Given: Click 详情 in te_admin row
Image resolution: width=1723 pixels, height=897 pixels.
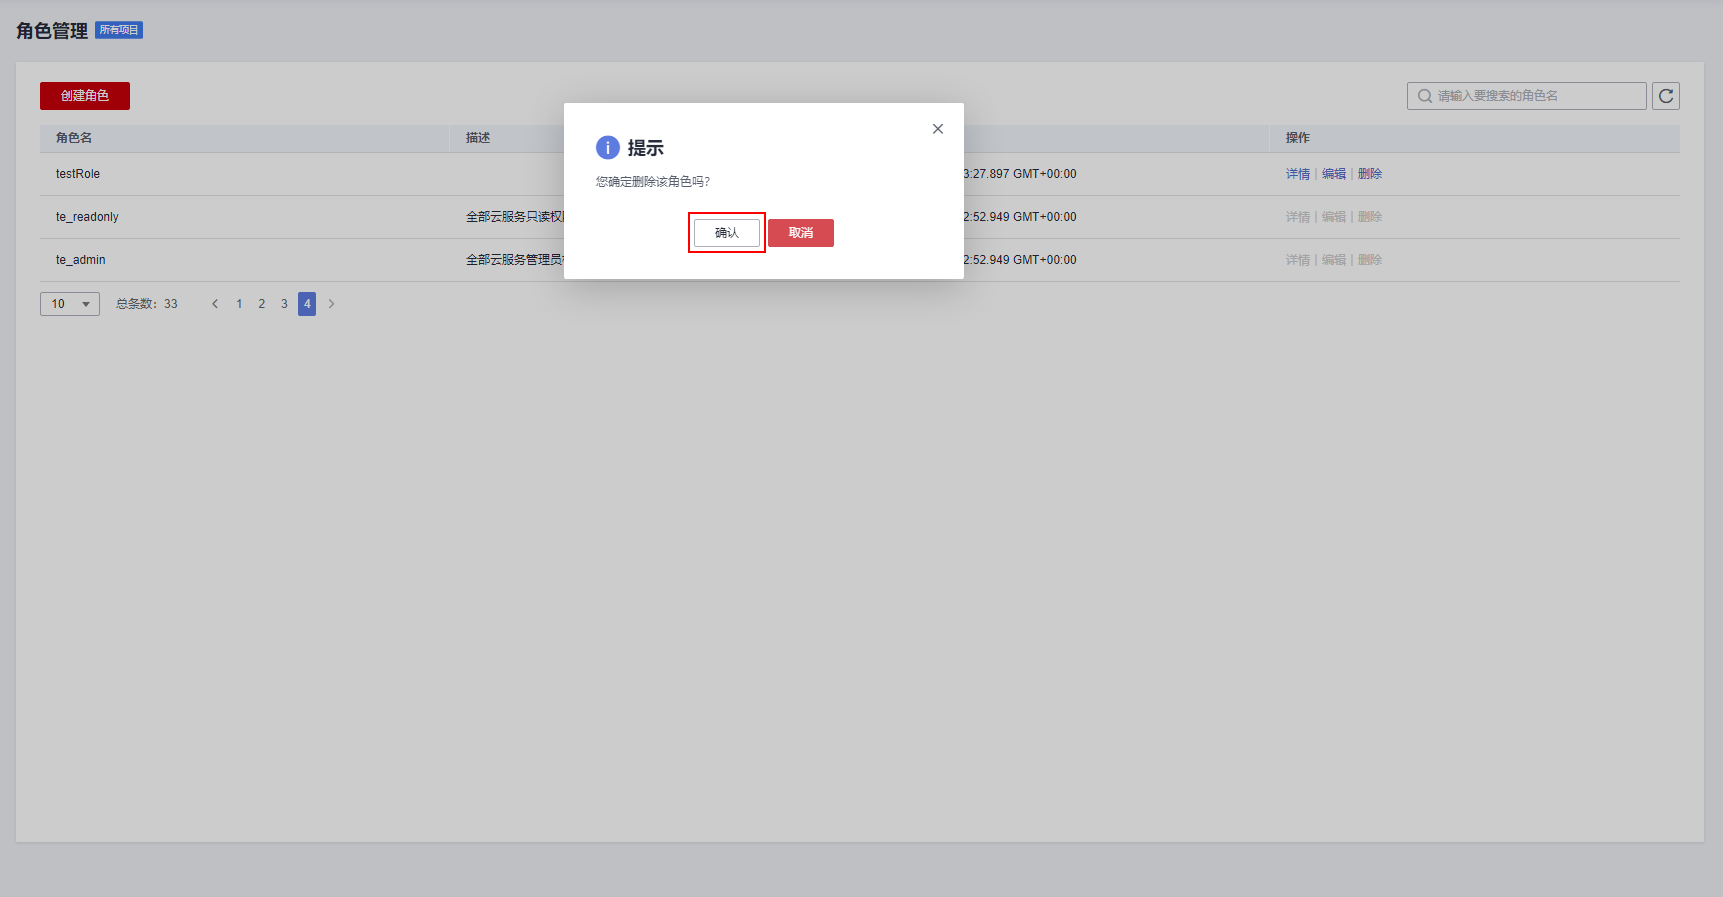Looking at the screenshot, I should coord(1298,260).
